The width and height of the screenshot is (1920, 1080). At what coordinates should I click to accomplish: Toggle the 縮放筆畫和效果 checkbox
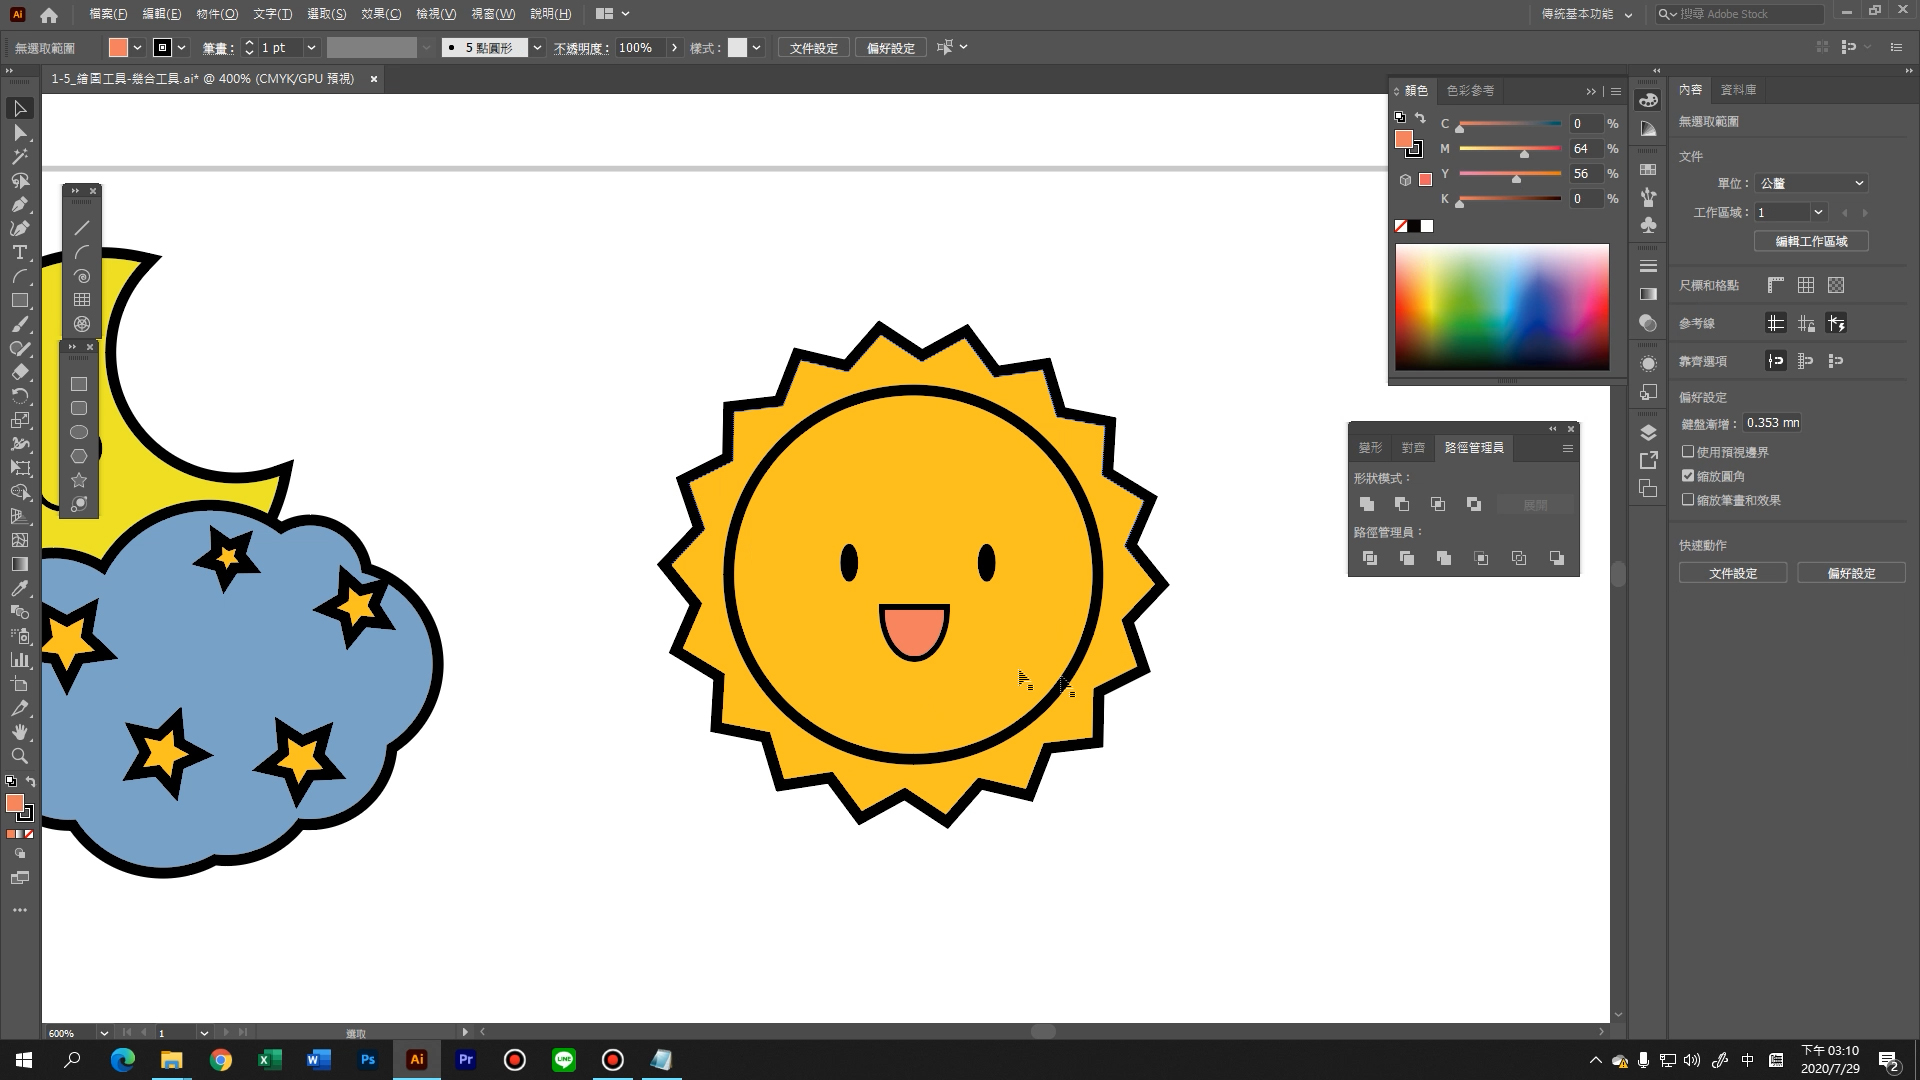pos(1688,500)
